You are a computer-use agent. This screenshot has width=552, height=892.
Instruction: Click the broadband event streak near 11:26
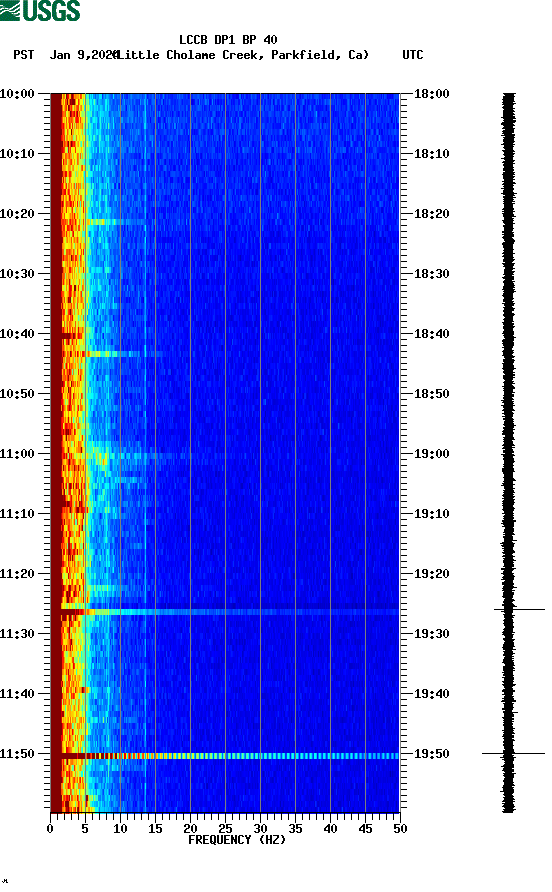coord(230,612)
